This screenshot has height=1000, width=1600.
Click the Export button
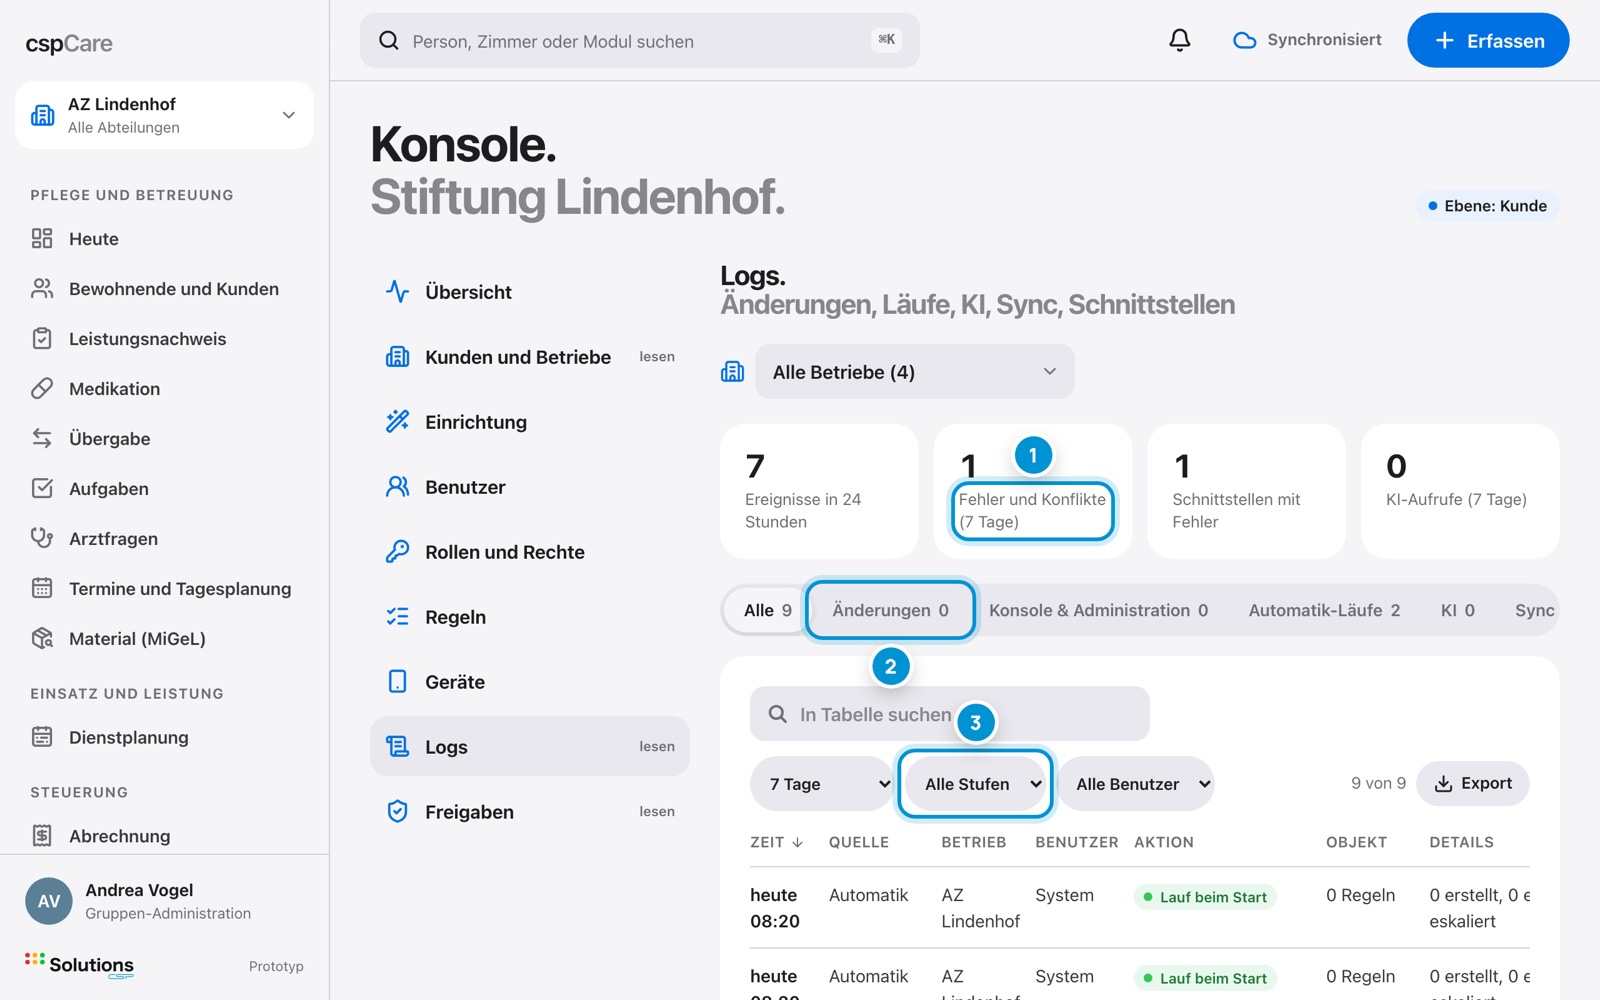point(1473,784)
